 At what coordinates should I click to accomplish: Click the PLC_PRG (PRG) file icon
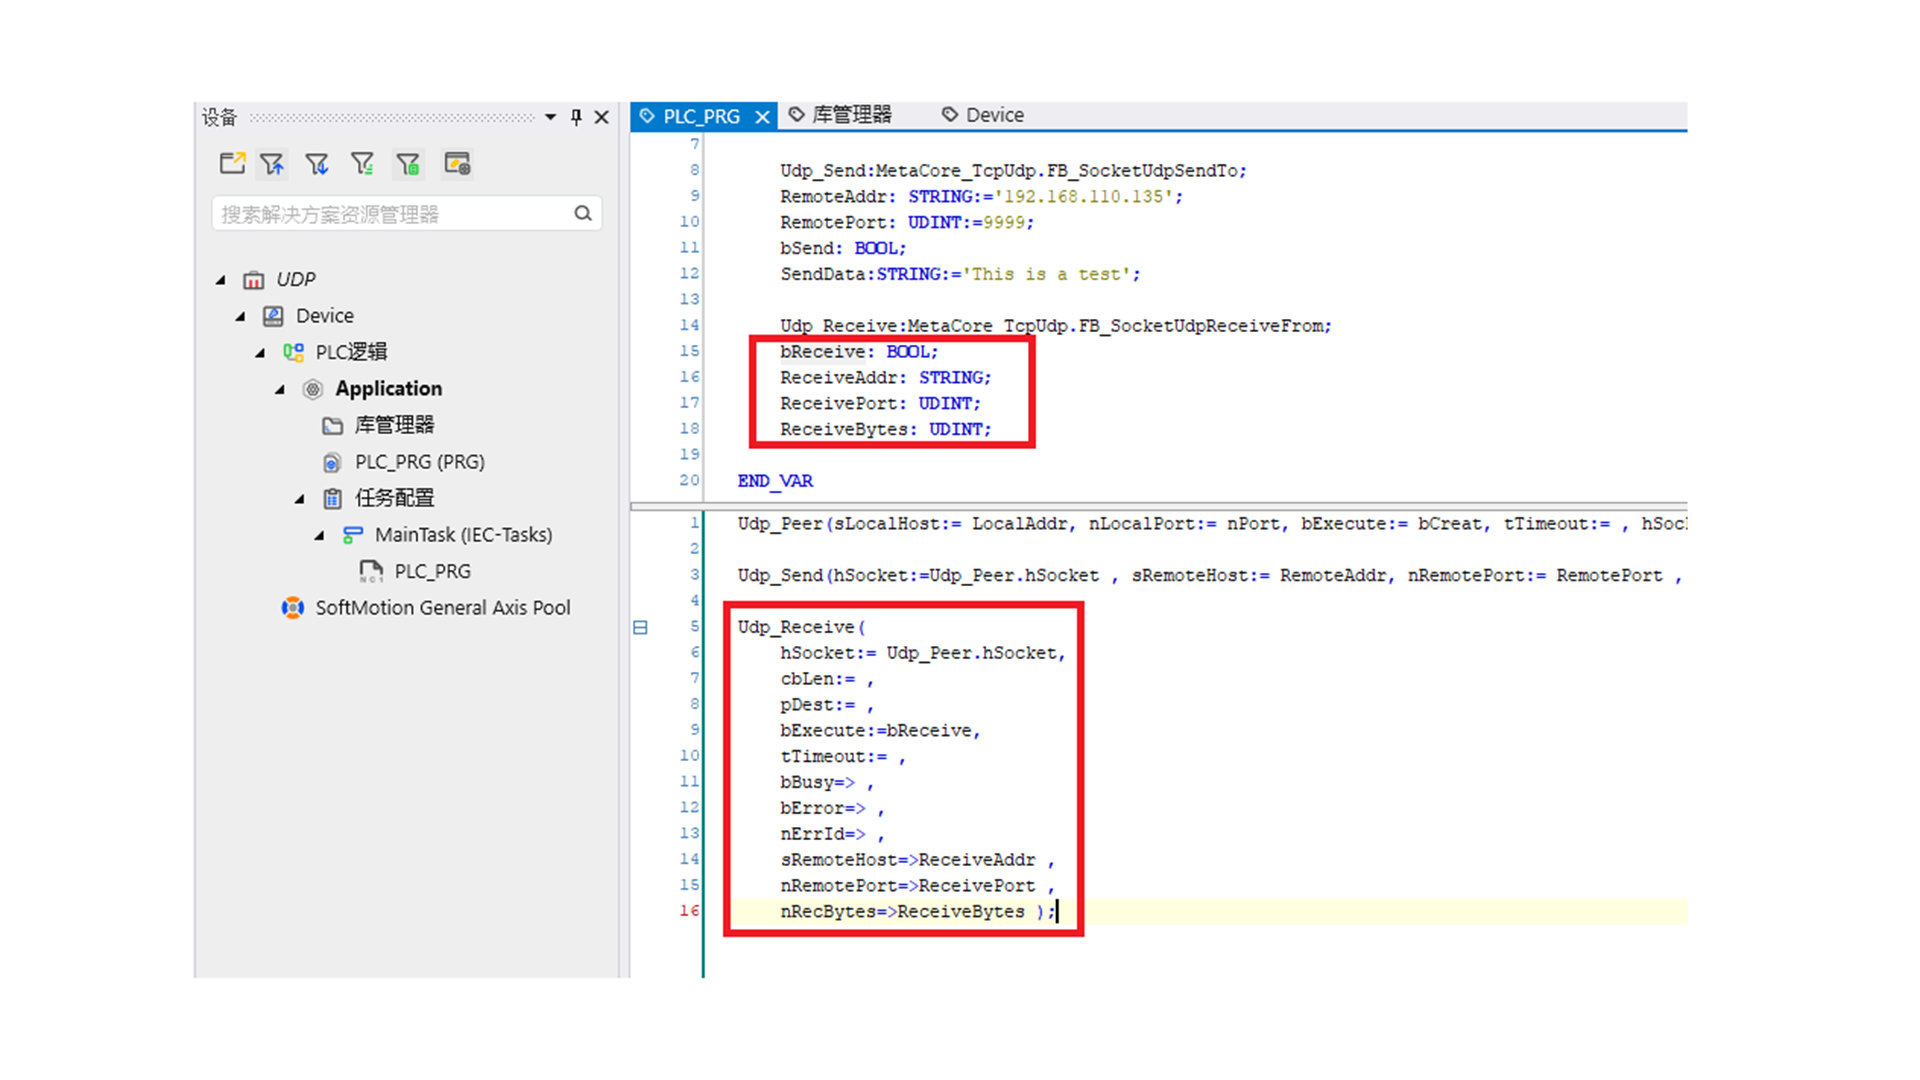pyautogui.click(x=332, y=462)
